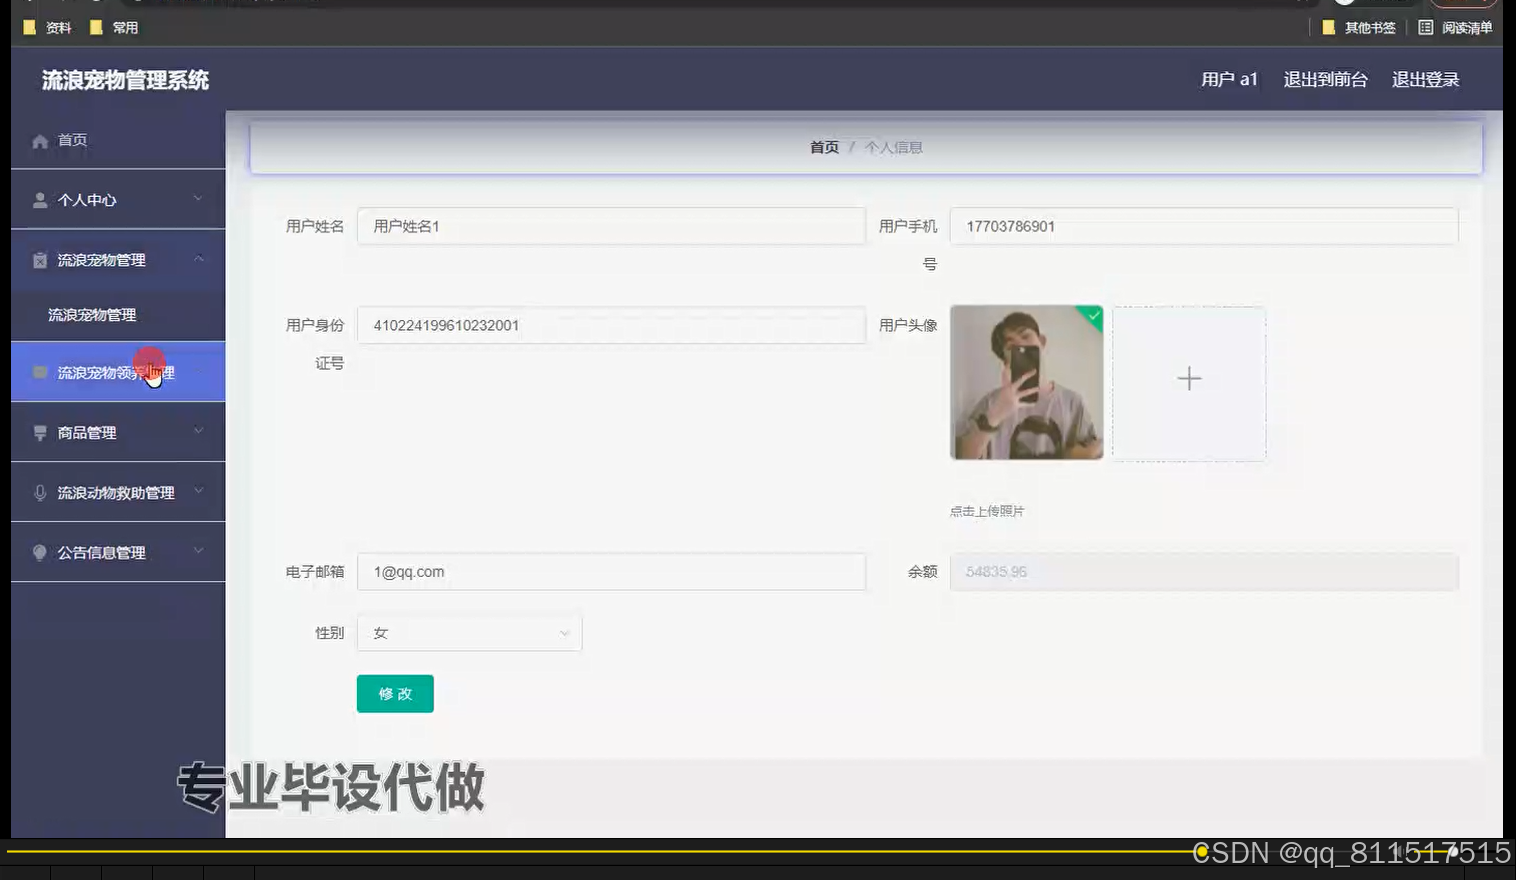The width and height of the screenshot is (1516, 880).
Task: Open the 阅读清单 reading list icon
Action: 1425,27
